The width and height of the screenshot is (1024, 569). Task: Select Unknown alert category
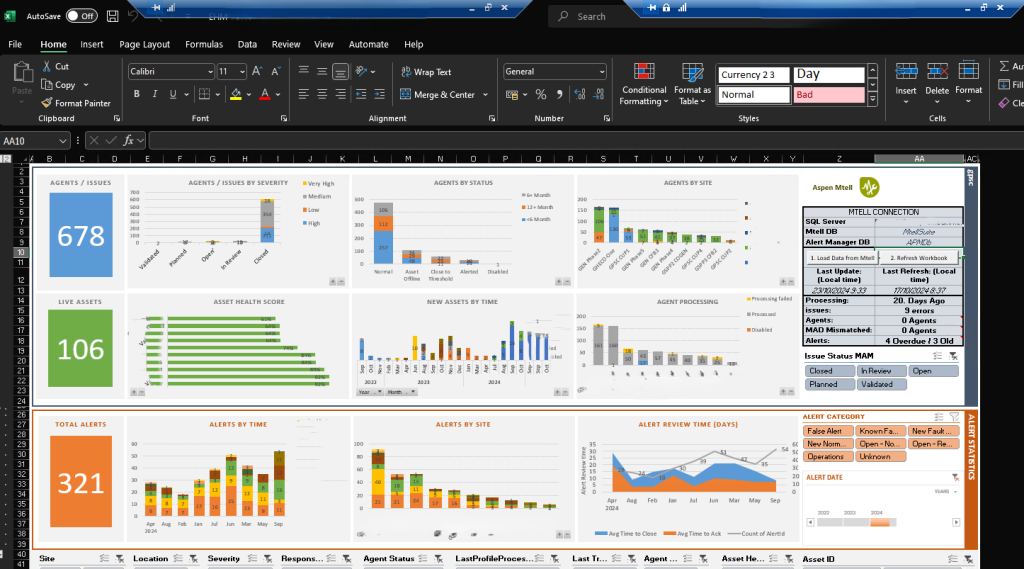tap(880, 457)
